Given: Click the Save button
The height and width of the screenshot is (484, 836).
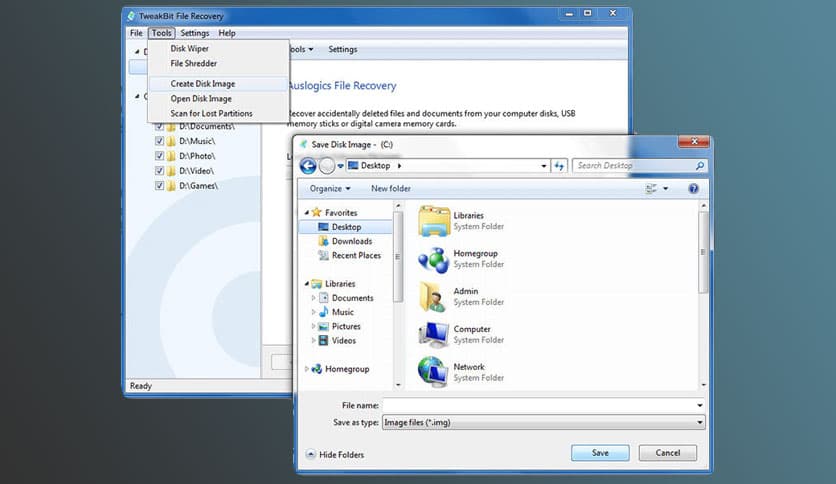Looking at the screenshot, I should coord(600,453).
